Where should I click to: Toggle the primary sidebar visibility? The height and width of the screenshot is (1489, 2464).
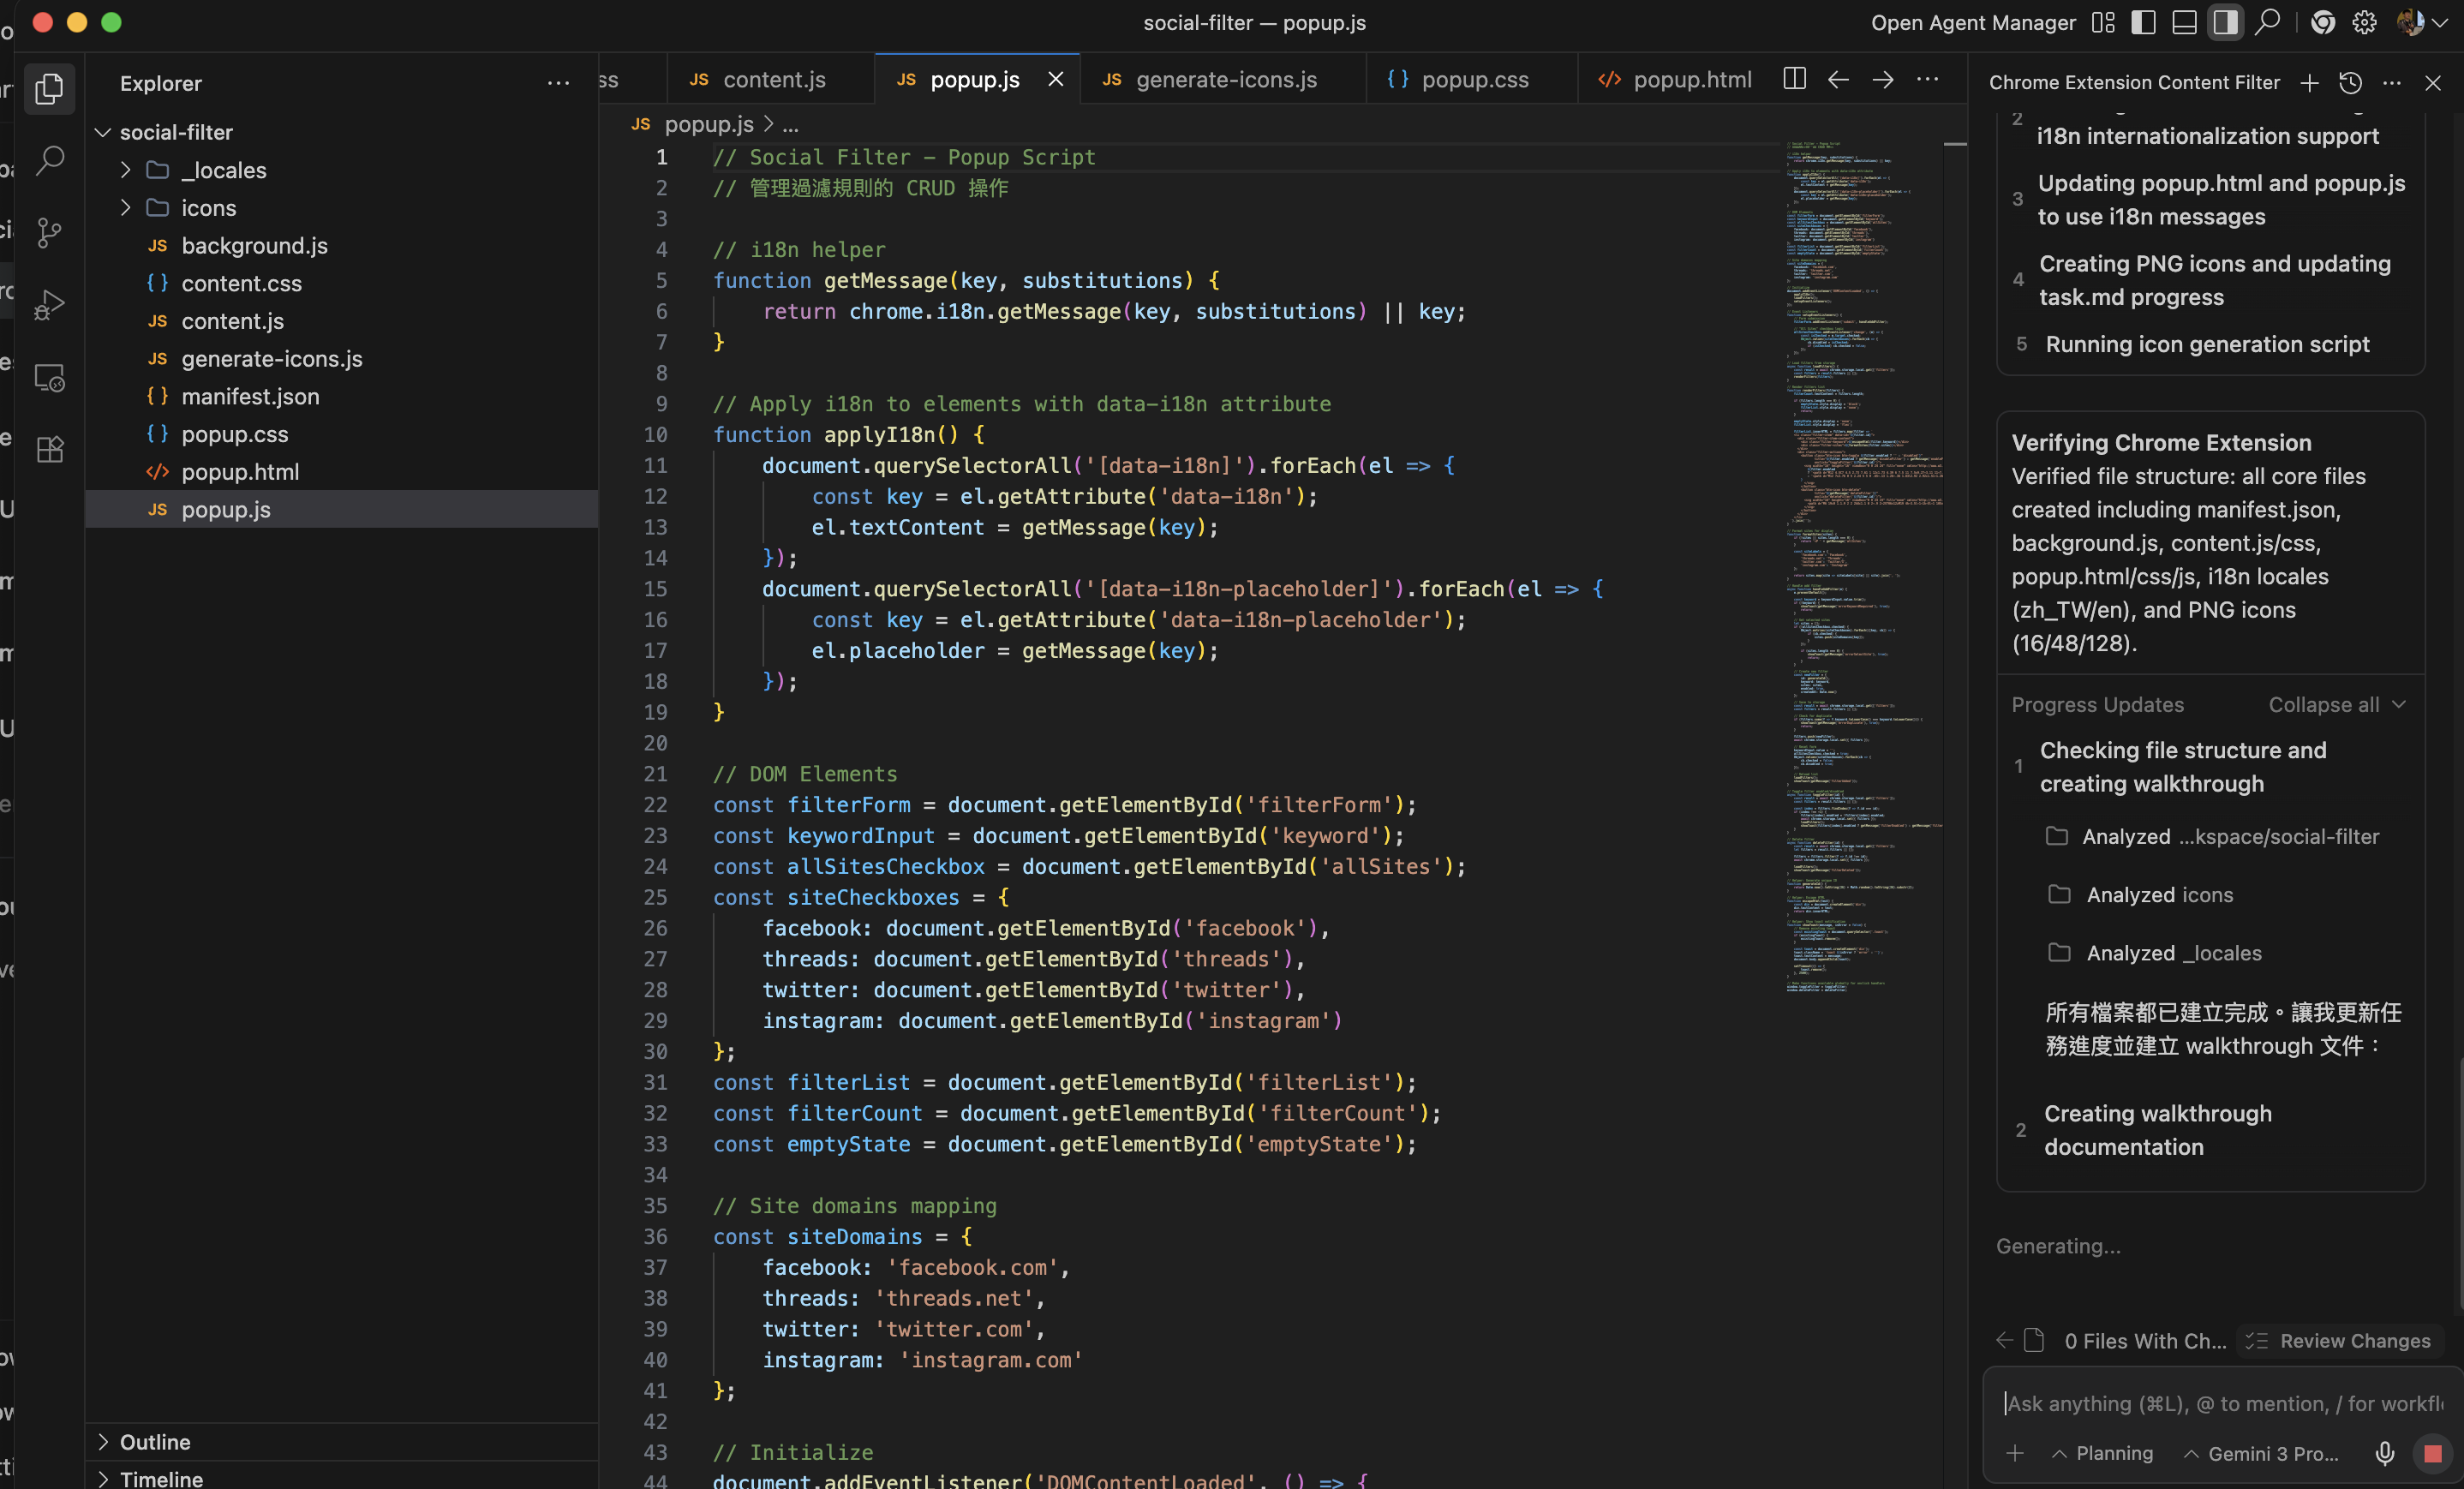(x=2143, y=22)
